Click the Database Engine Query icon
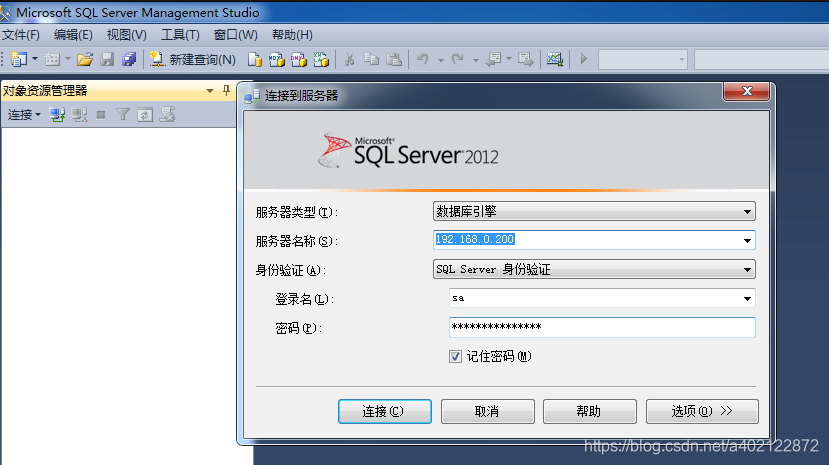 point(255,59)
